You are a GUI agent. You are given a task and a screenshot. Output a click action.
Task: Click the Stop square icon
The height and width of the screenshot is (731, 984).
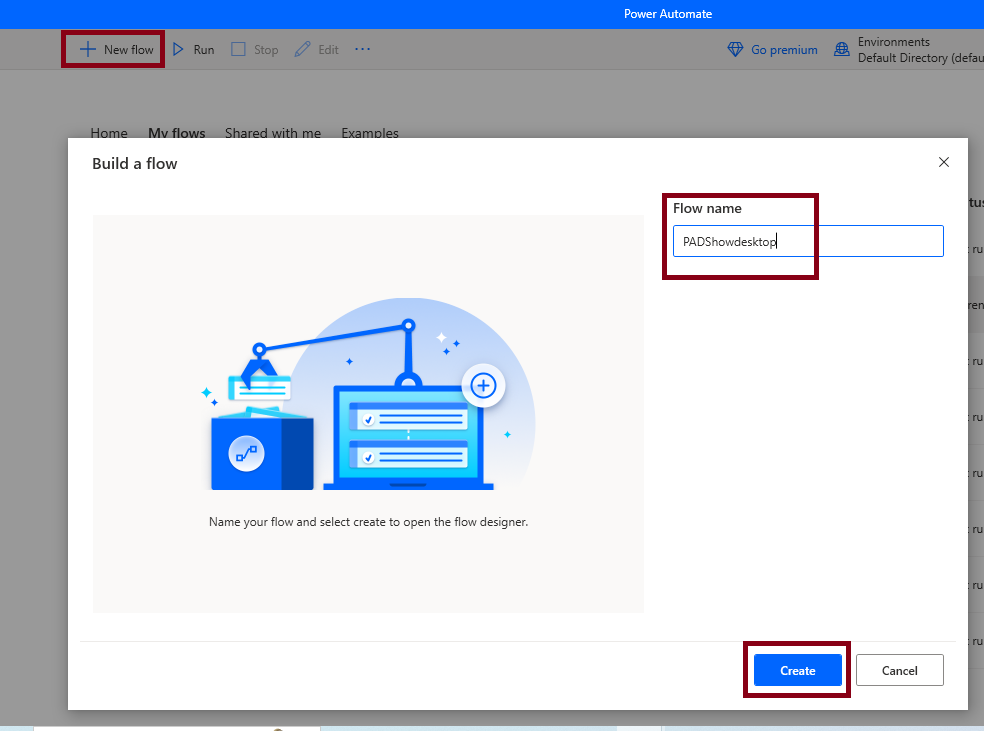(238, 49)
